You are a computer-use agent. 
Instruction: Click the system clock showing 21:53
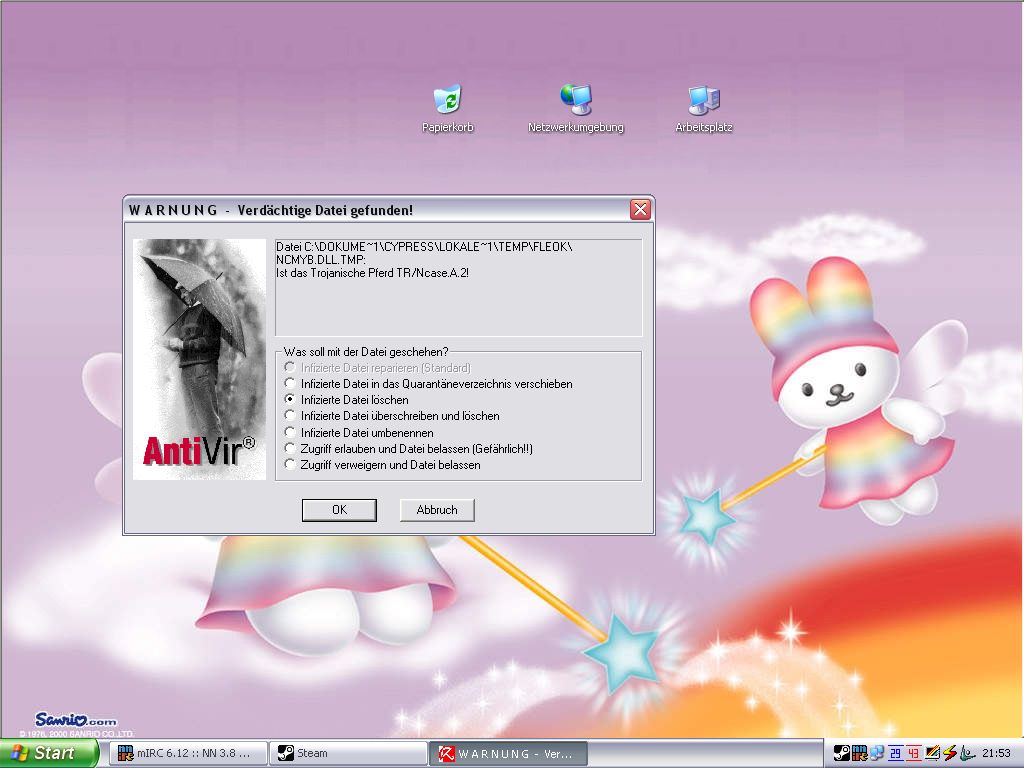(996, 754)
